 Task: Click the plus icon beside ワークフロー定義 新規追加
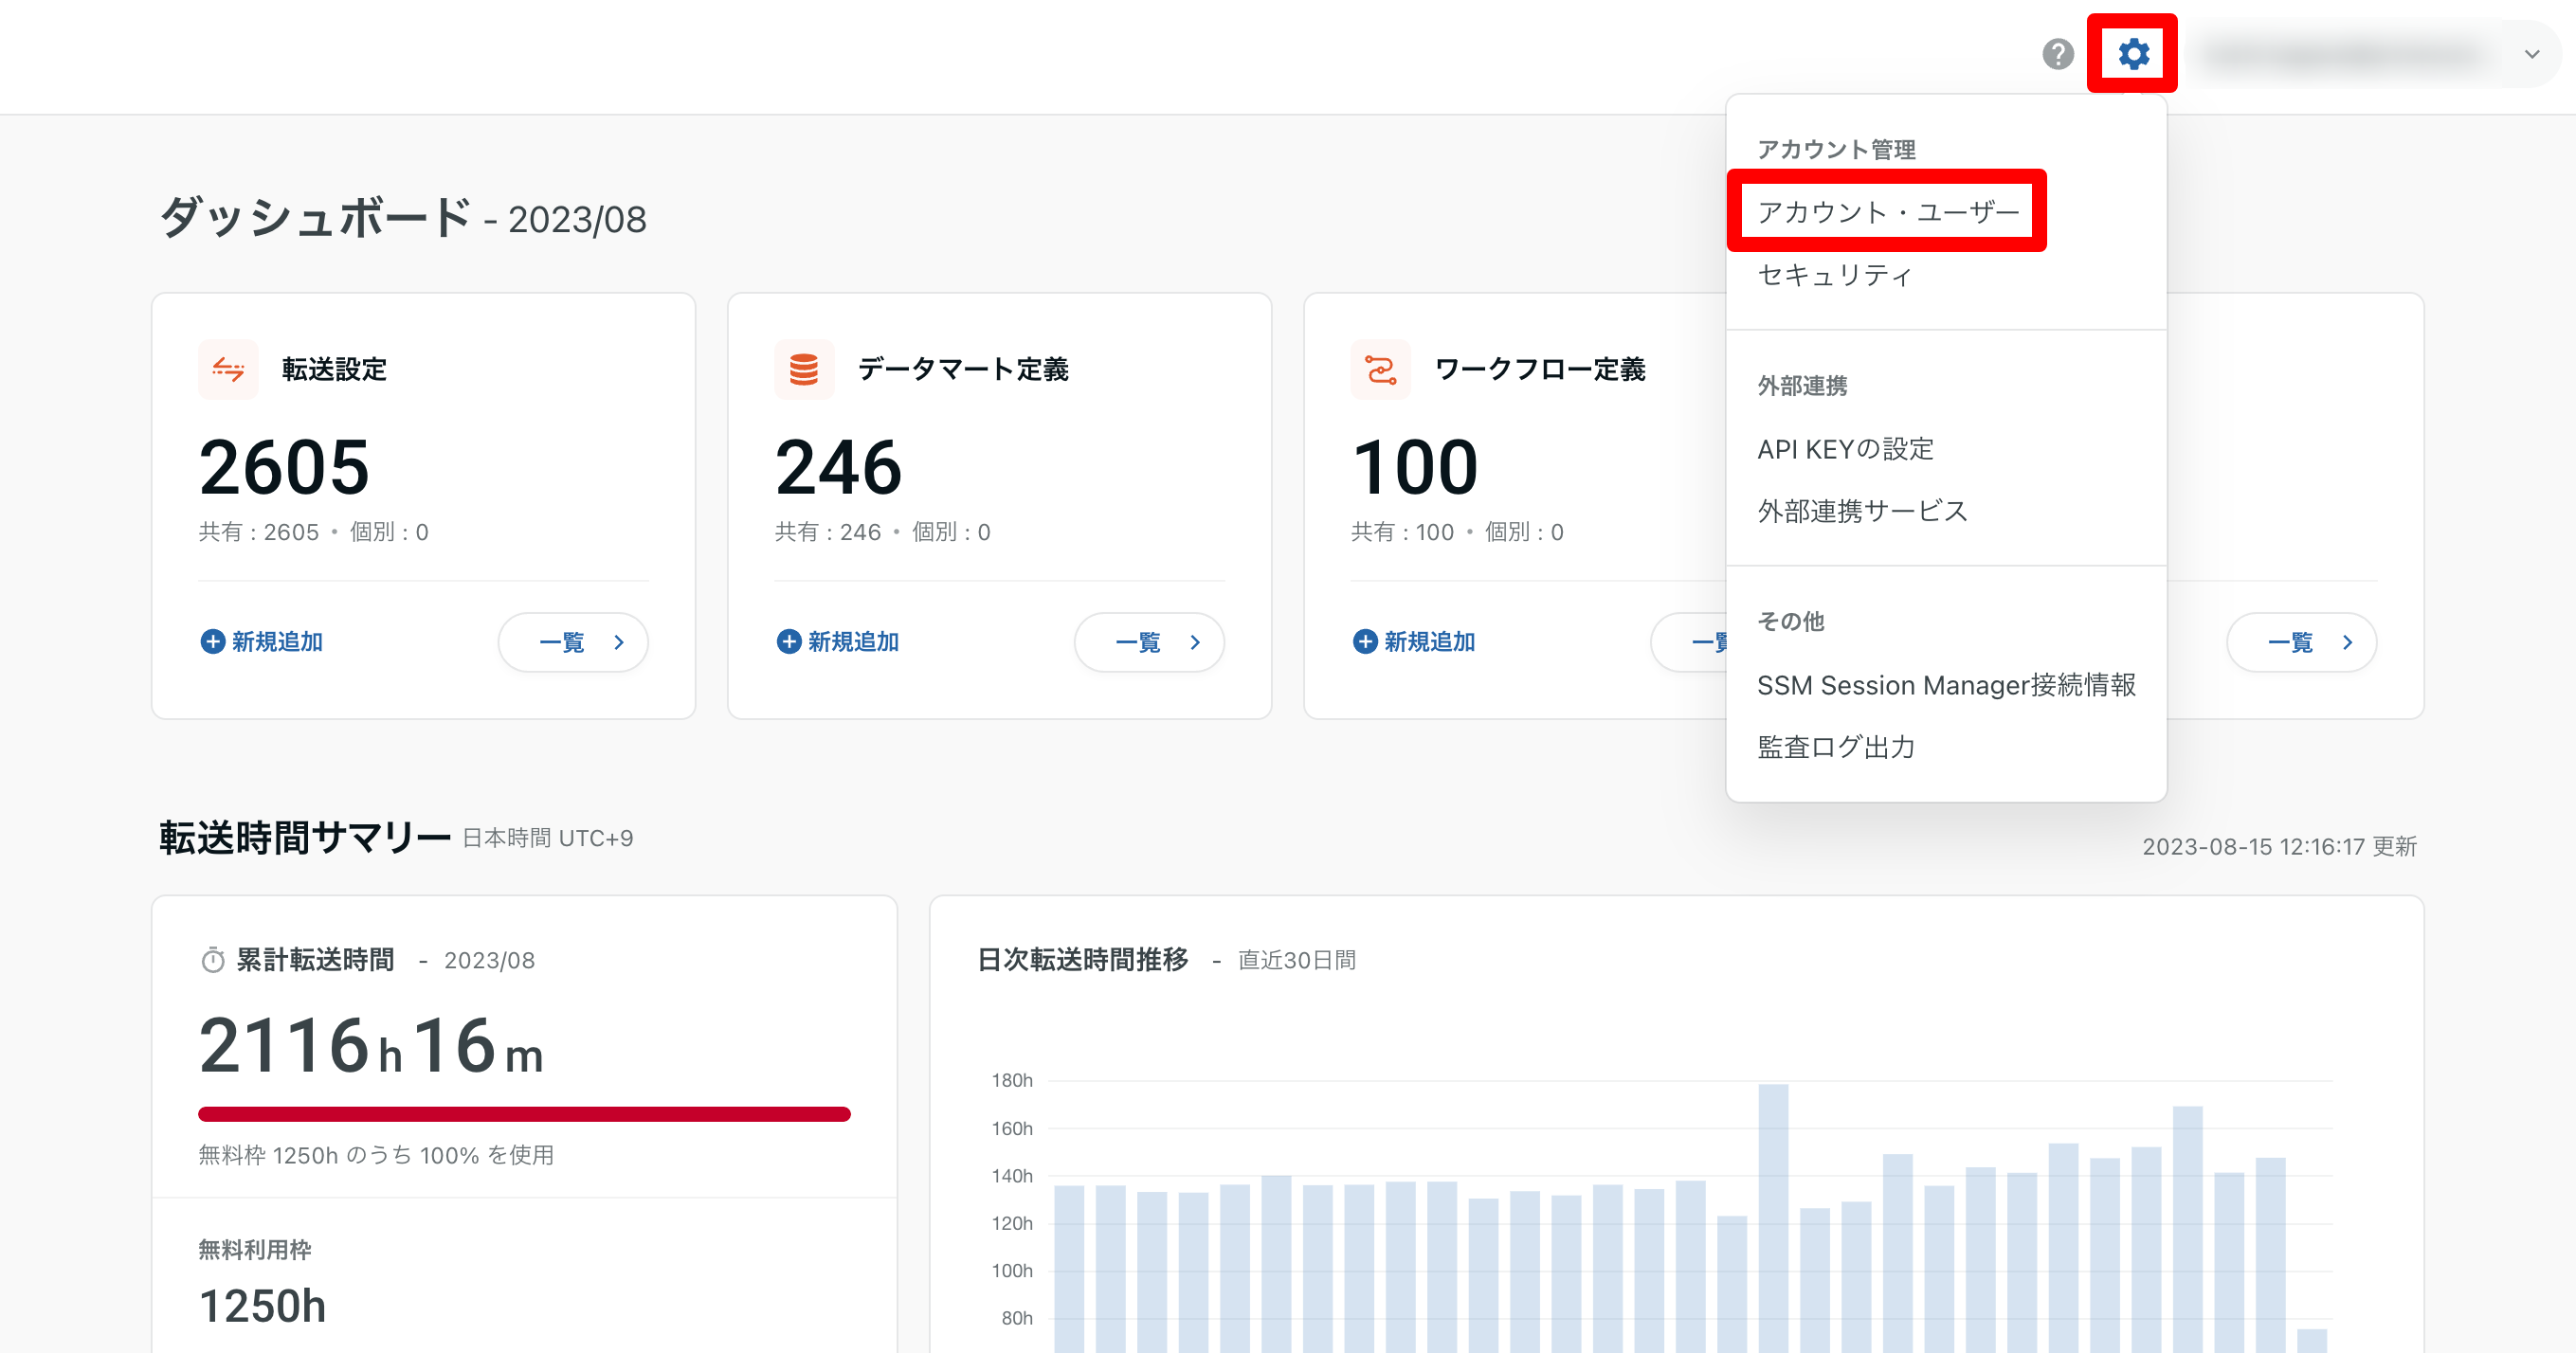point(1364,642)
